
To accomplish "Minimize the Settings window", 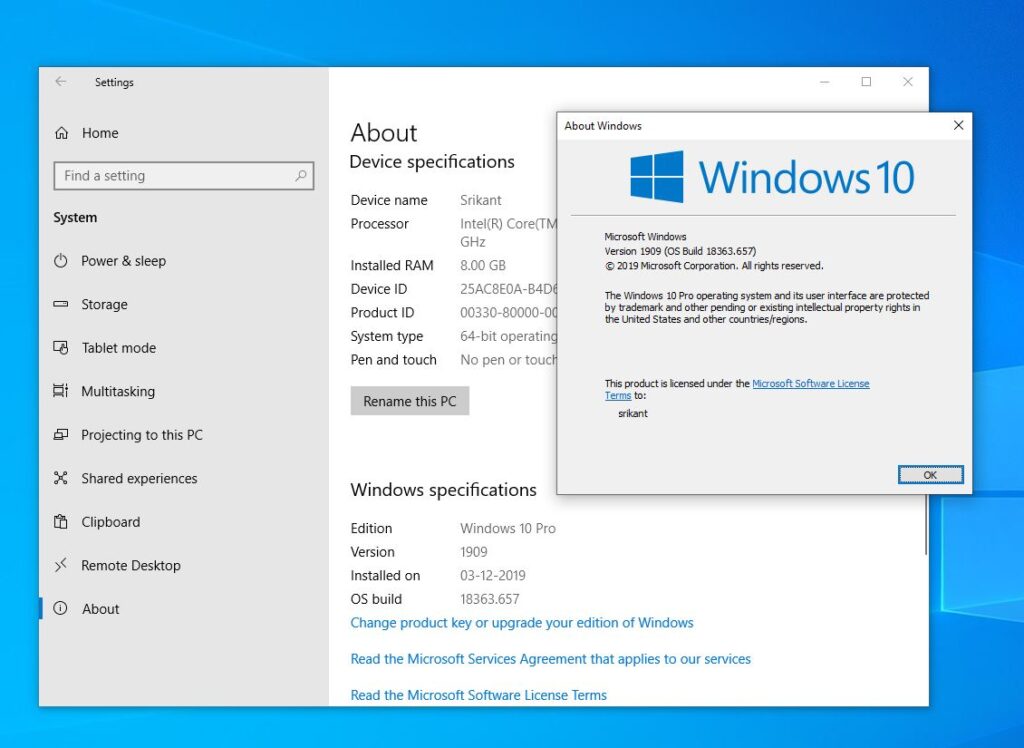I will tap(825, 82).
